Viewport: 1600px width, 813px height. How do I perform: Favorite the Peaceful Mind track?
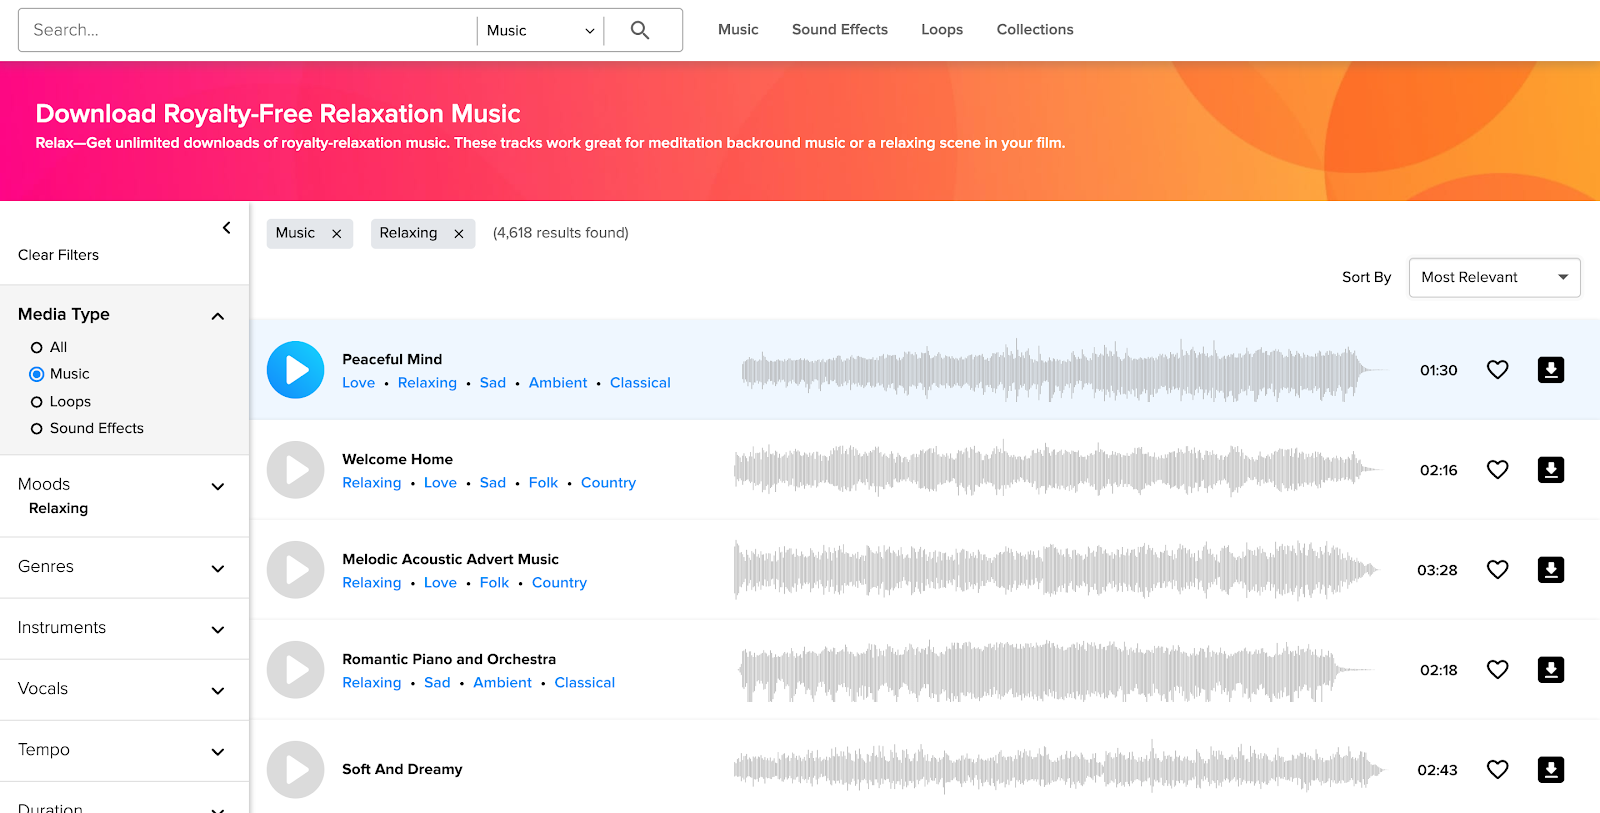[1497, 370]
